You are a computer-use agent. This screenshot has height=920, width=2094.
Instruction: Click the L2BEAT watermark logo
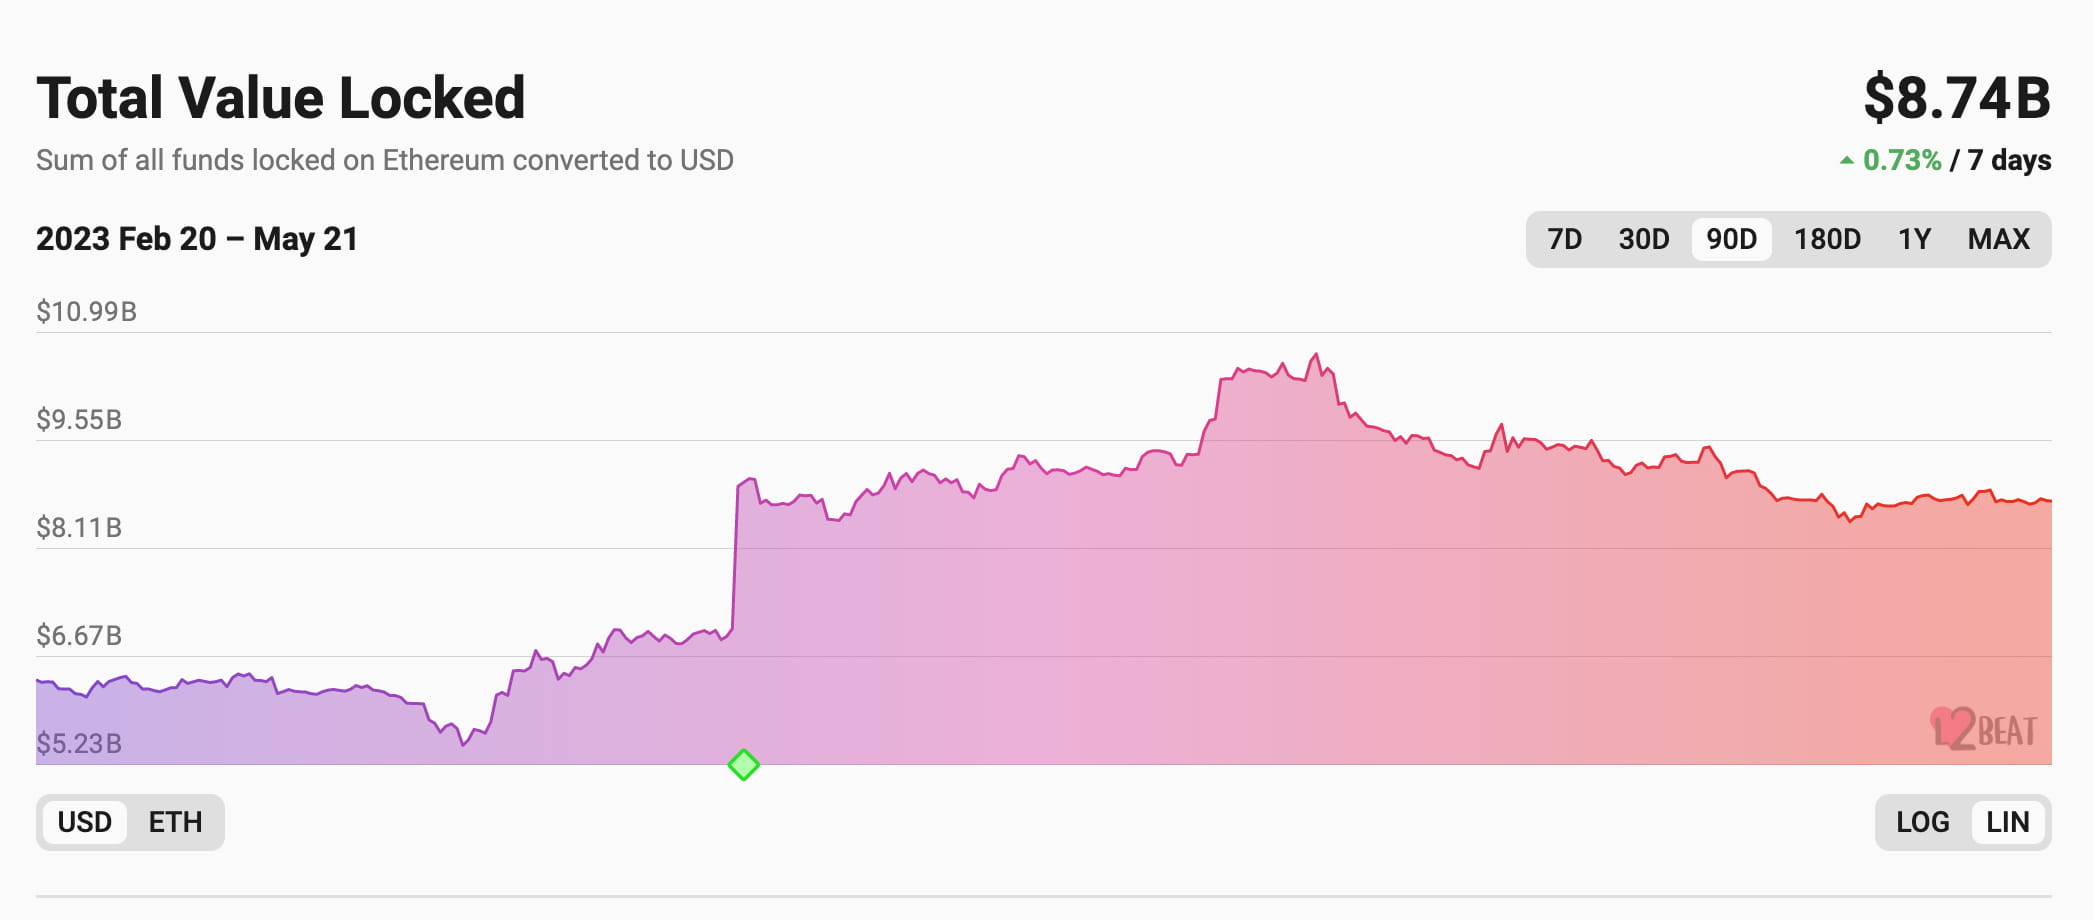pyautogui.click(x=1984, y=730)
